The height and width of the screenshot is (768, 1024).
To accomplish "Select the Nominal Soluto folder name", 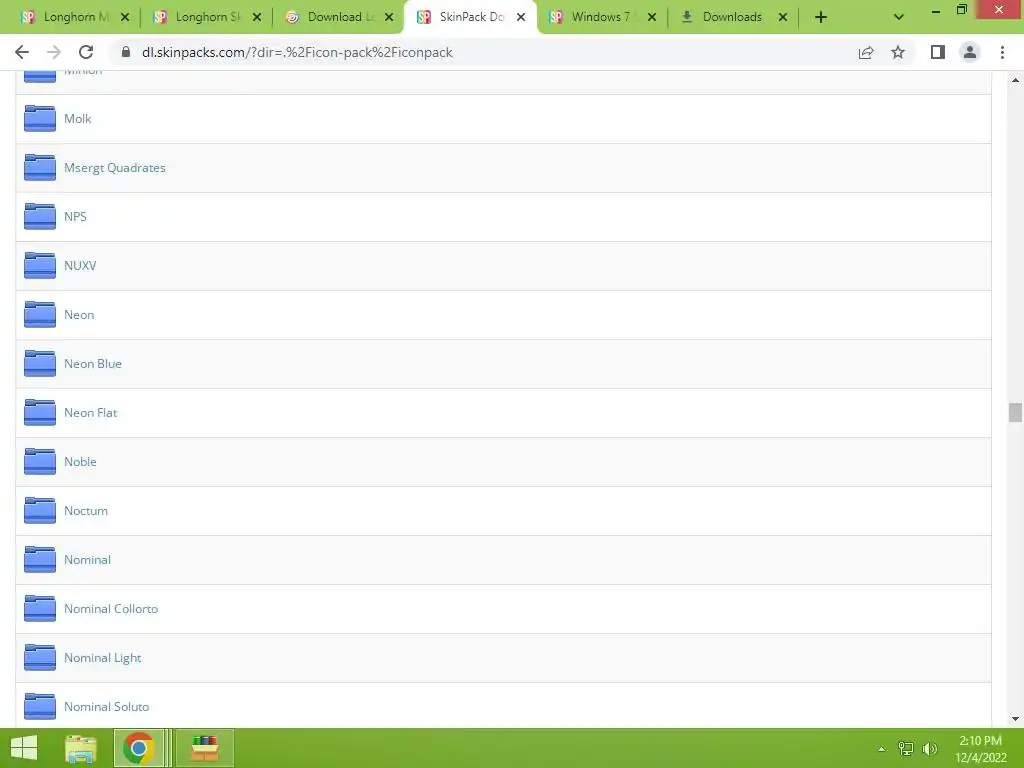I will pos(106,707).
